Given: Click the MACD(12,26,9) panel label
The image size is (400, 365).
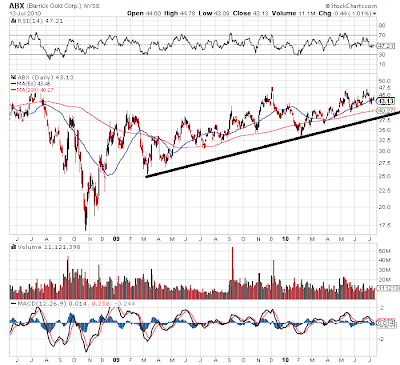Looking at the screenshot, I should pyautogui.click(x=42, y=304).
